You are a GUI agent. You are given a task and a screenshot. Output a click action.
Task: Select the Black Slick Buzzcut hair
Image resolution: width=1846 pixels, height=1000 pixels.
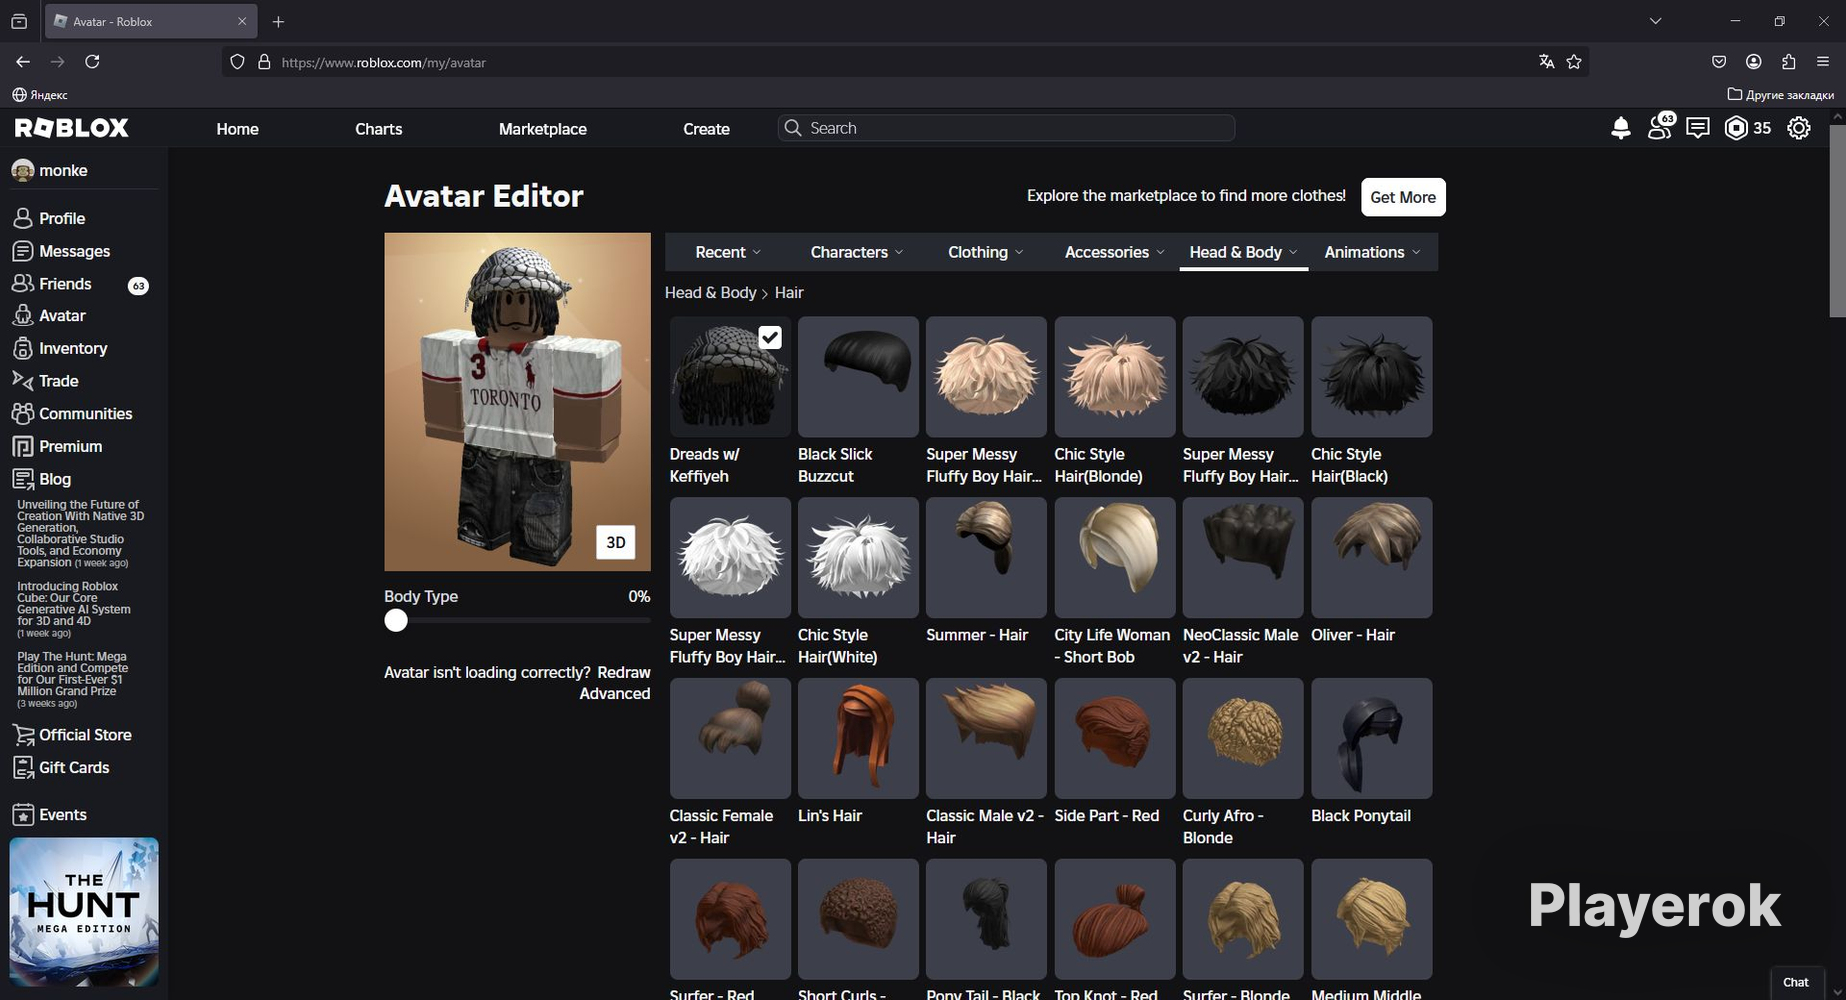[858, 377]
